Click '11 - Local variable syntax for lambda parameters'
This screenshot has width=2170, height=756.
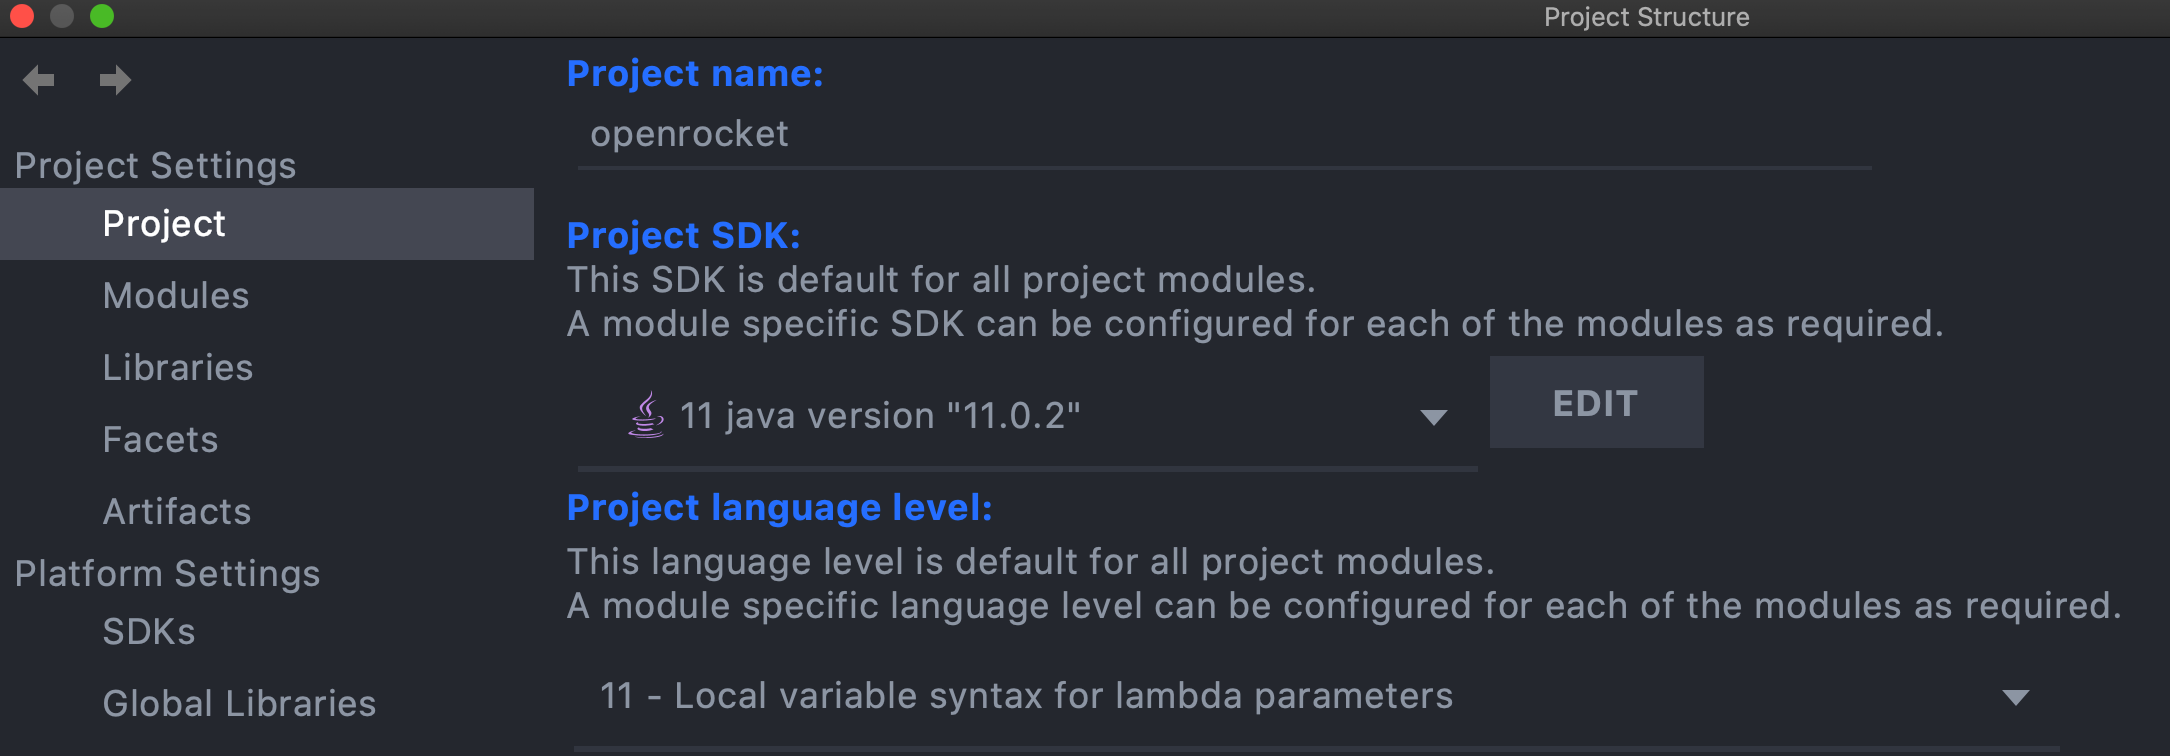coord(1026,696)
